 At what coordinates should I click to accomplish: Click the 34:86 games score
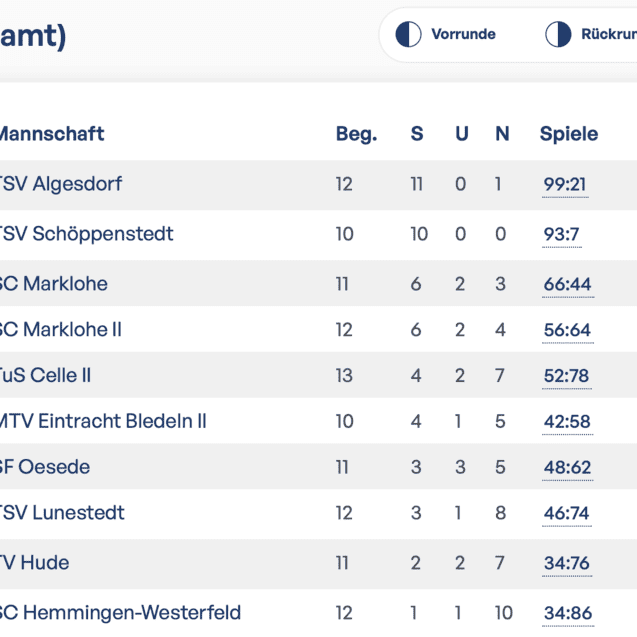[567, 613]
